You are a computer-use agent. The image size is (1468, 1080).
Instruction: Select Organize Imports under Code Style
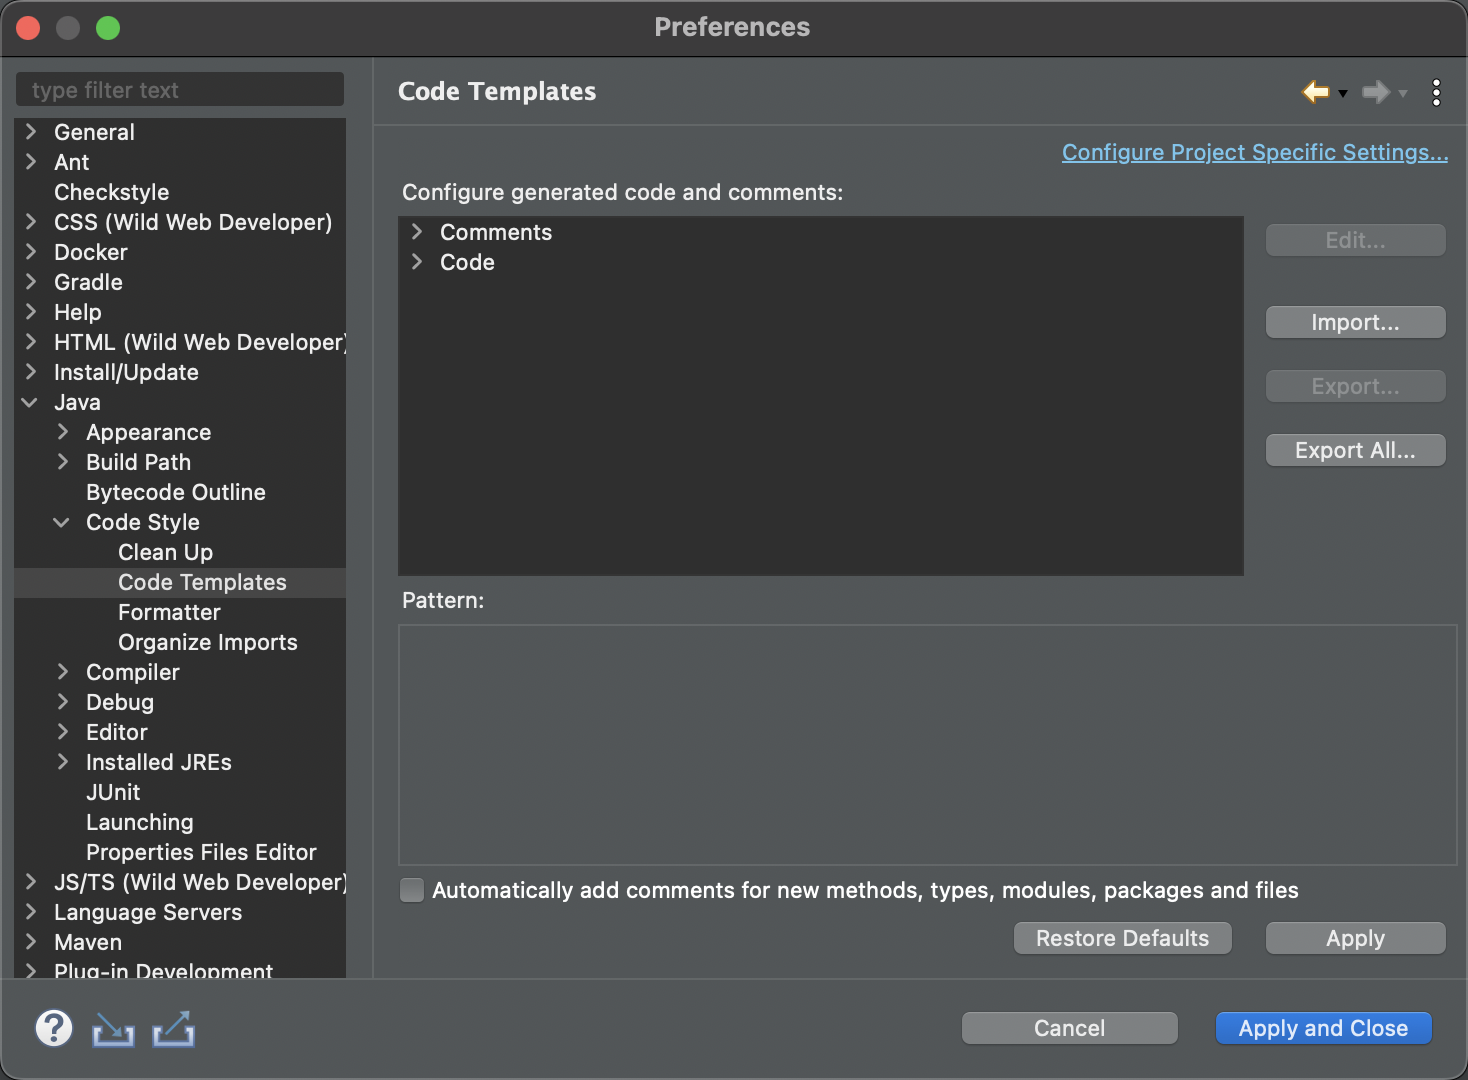207,642
